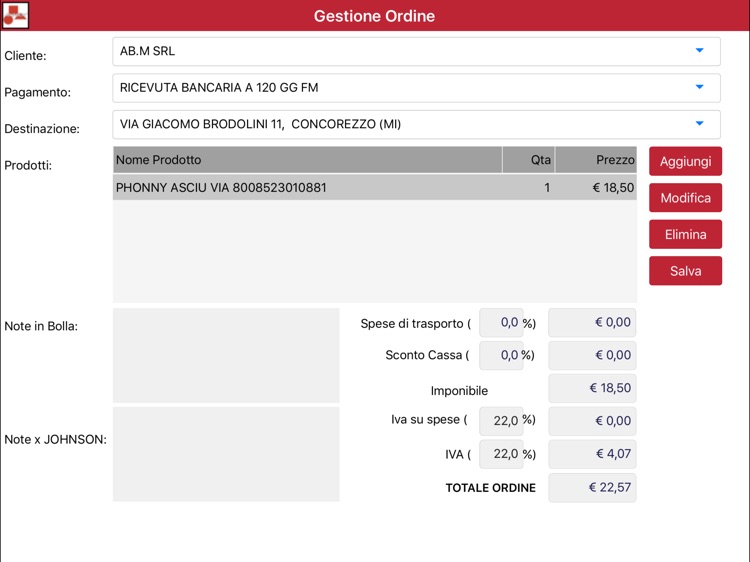This screenshot has height=562, width=750.
Task: Click Sconto Cassa amount field
Action: click(592, 355)
